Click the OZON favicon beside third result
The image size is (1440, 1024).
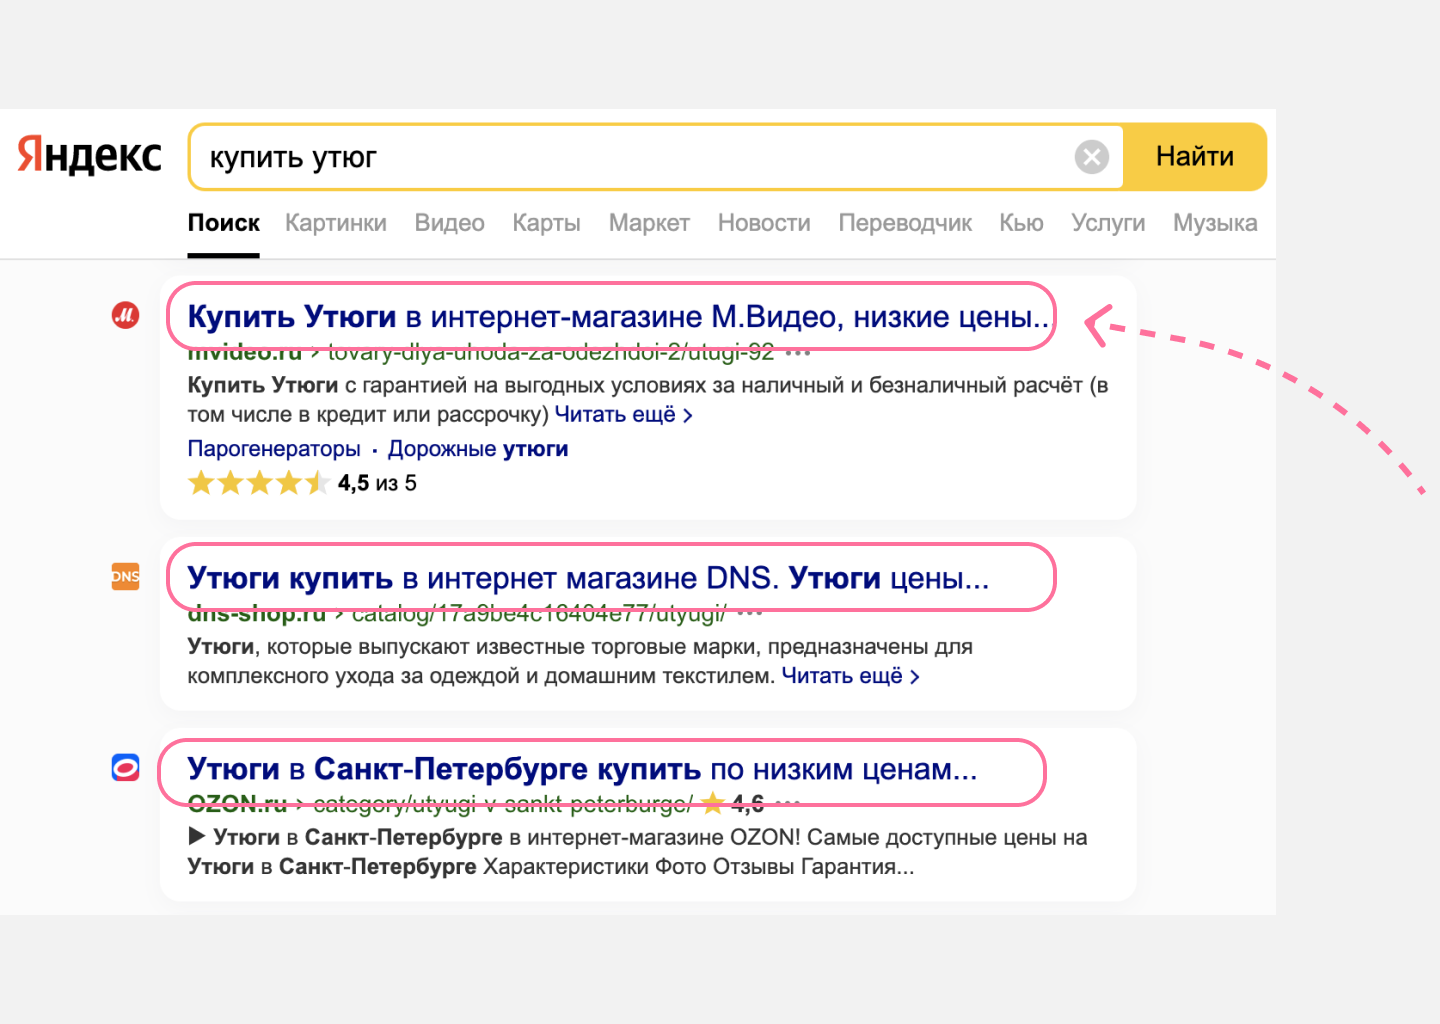[x=125, y=767]
